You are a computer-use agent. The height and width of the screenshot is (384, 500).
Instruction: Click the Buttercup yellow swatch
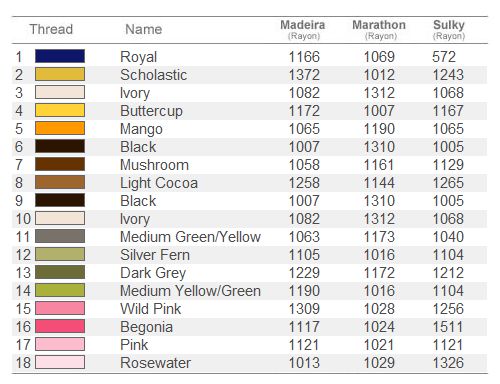click(60, 110)
